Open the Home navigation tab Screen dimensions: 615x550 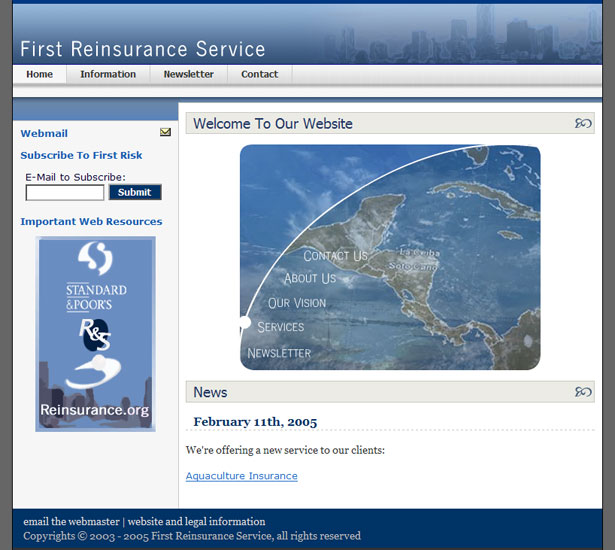(40, 74)
